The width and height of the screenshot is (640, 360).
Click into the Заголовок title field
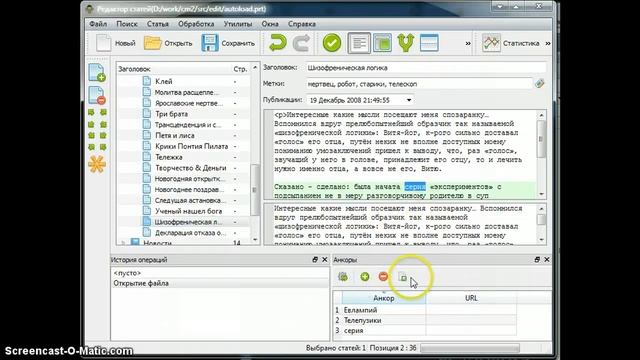pyautogui.click(x=426, y=68)
